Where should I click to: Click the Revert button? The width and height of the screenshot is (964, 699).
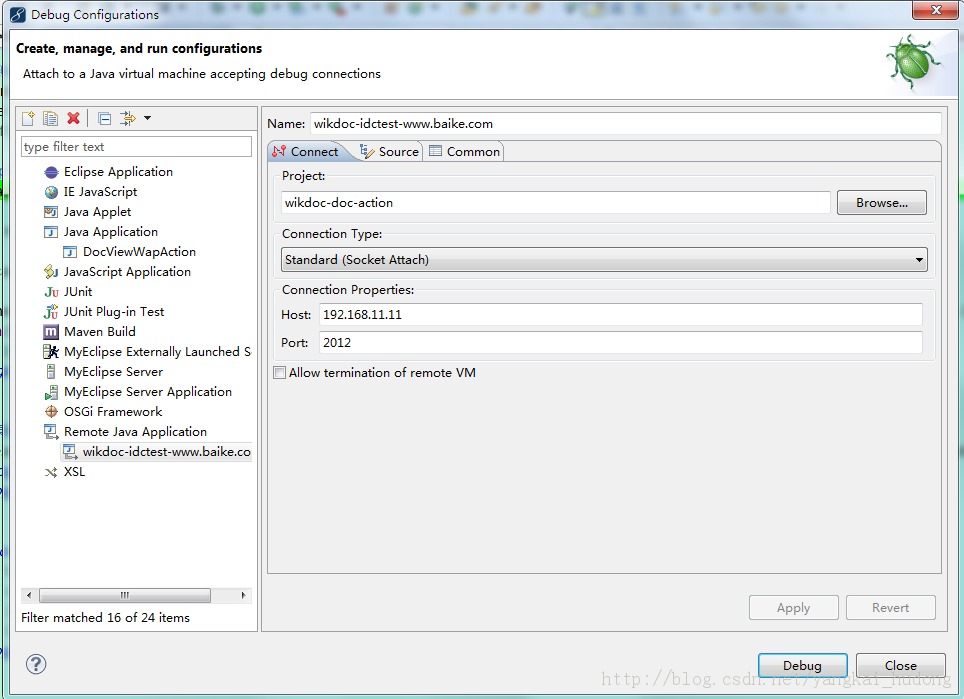tap(890, 607)
